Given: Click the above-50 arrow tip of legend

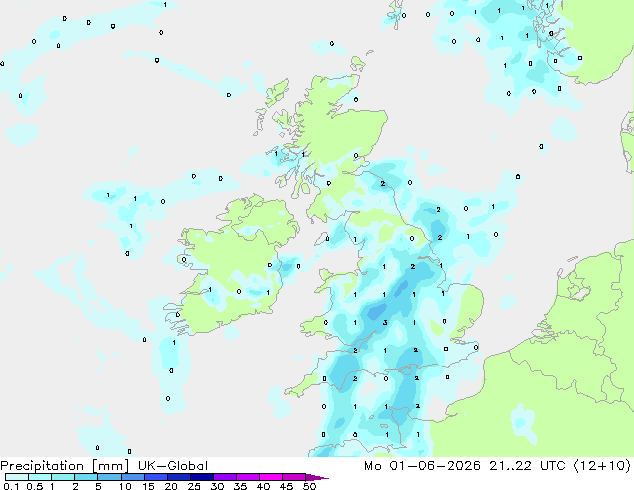Looking at the screenshot, I should [317, 477].
